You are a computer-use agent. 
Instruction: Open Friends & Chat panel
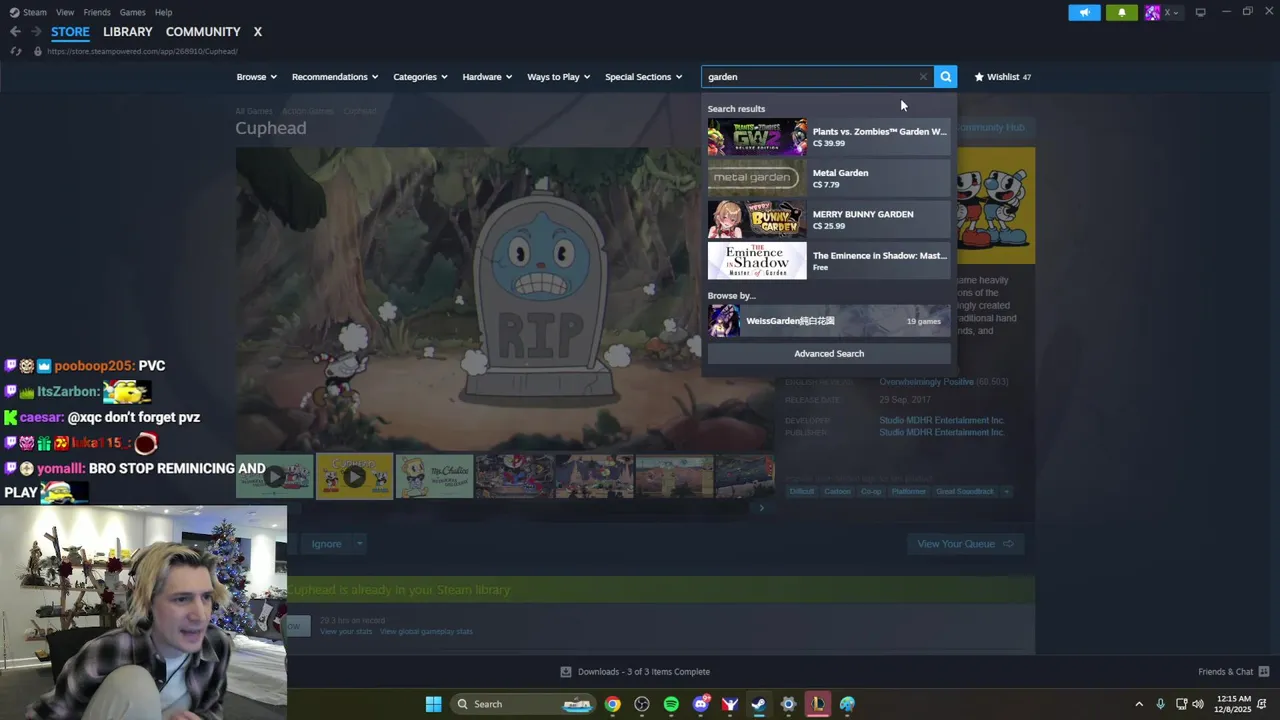click(1234, 672)
